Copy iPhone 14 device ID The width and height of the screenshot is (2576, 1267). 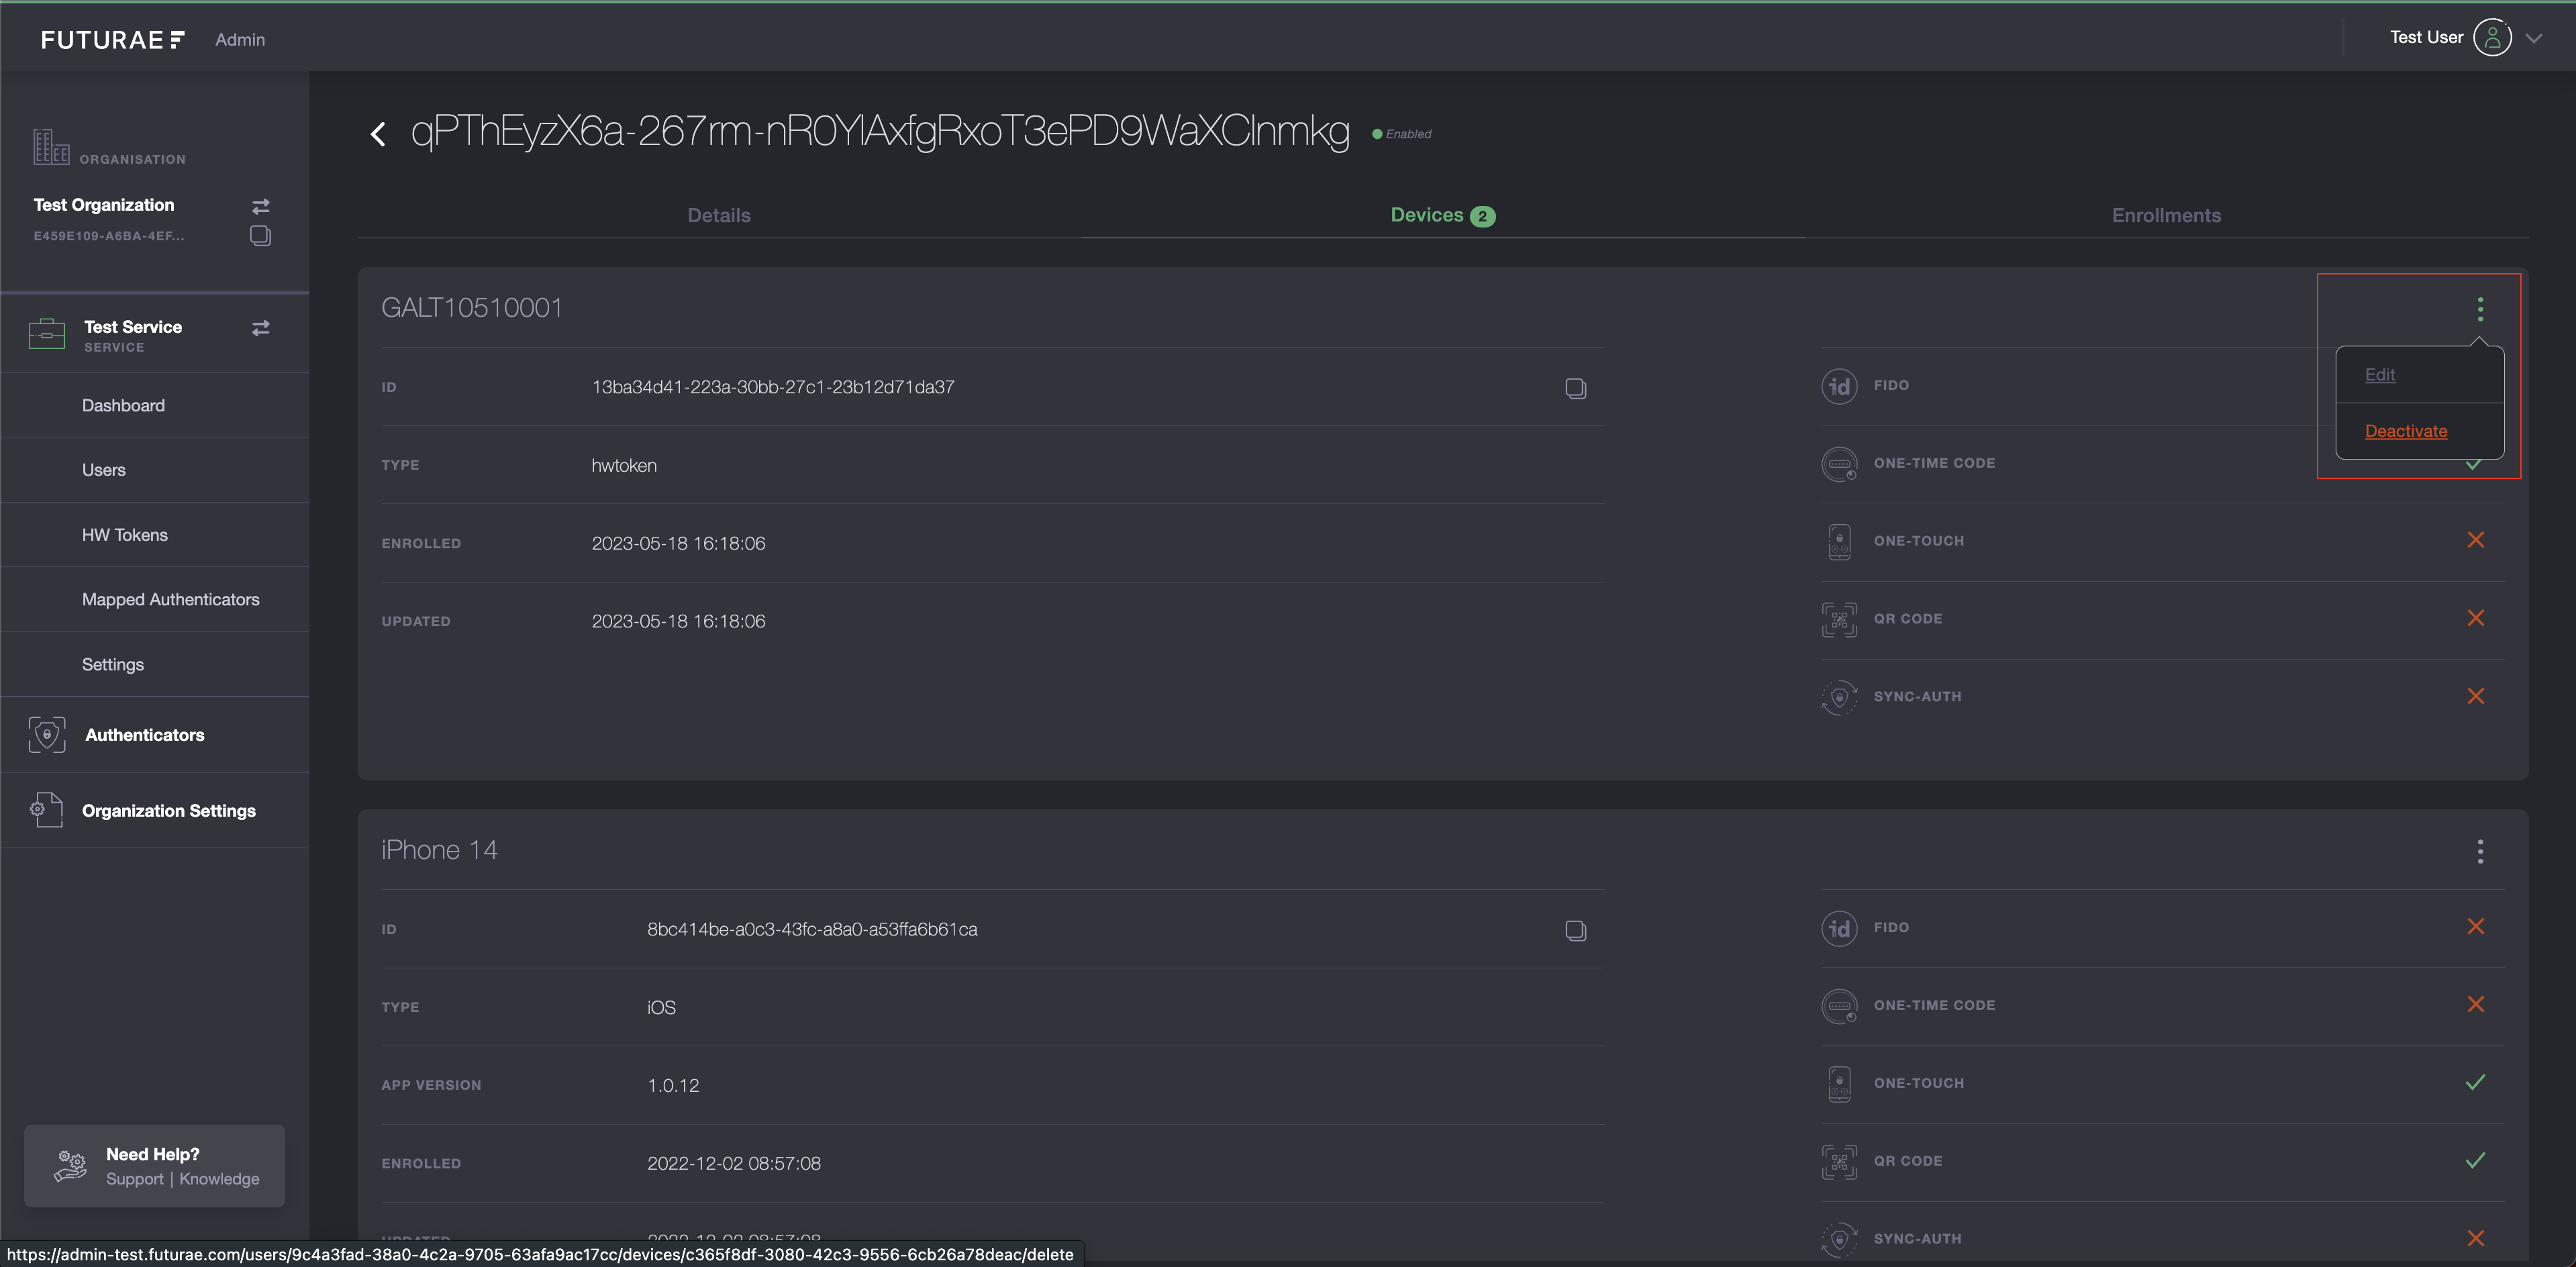point(1576,930)
